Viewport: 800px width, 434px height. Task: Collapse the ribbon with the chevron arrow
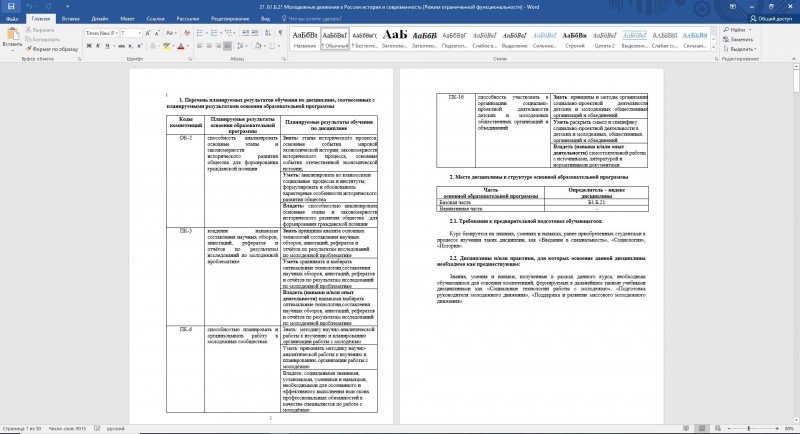pos(794,59)
